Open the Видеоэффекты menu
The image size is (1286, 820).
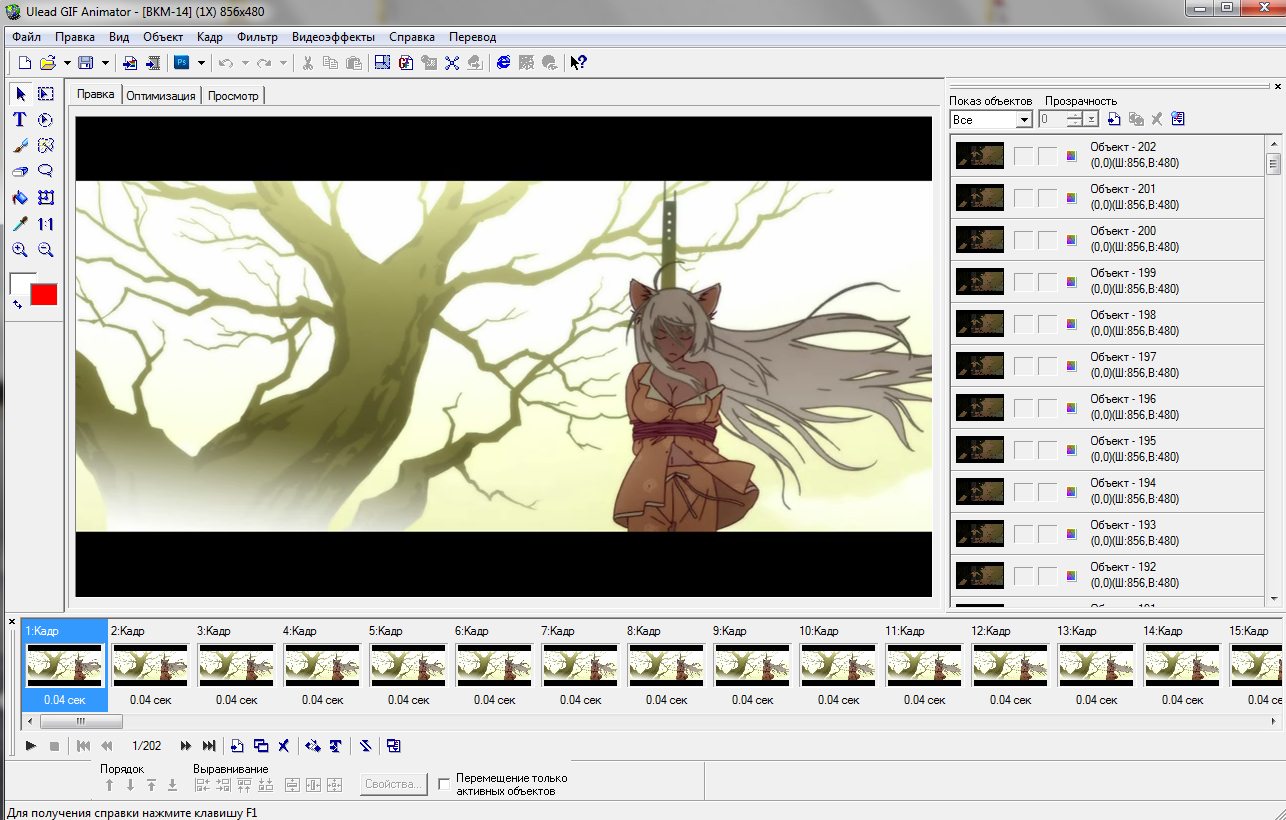click(334, 37)
